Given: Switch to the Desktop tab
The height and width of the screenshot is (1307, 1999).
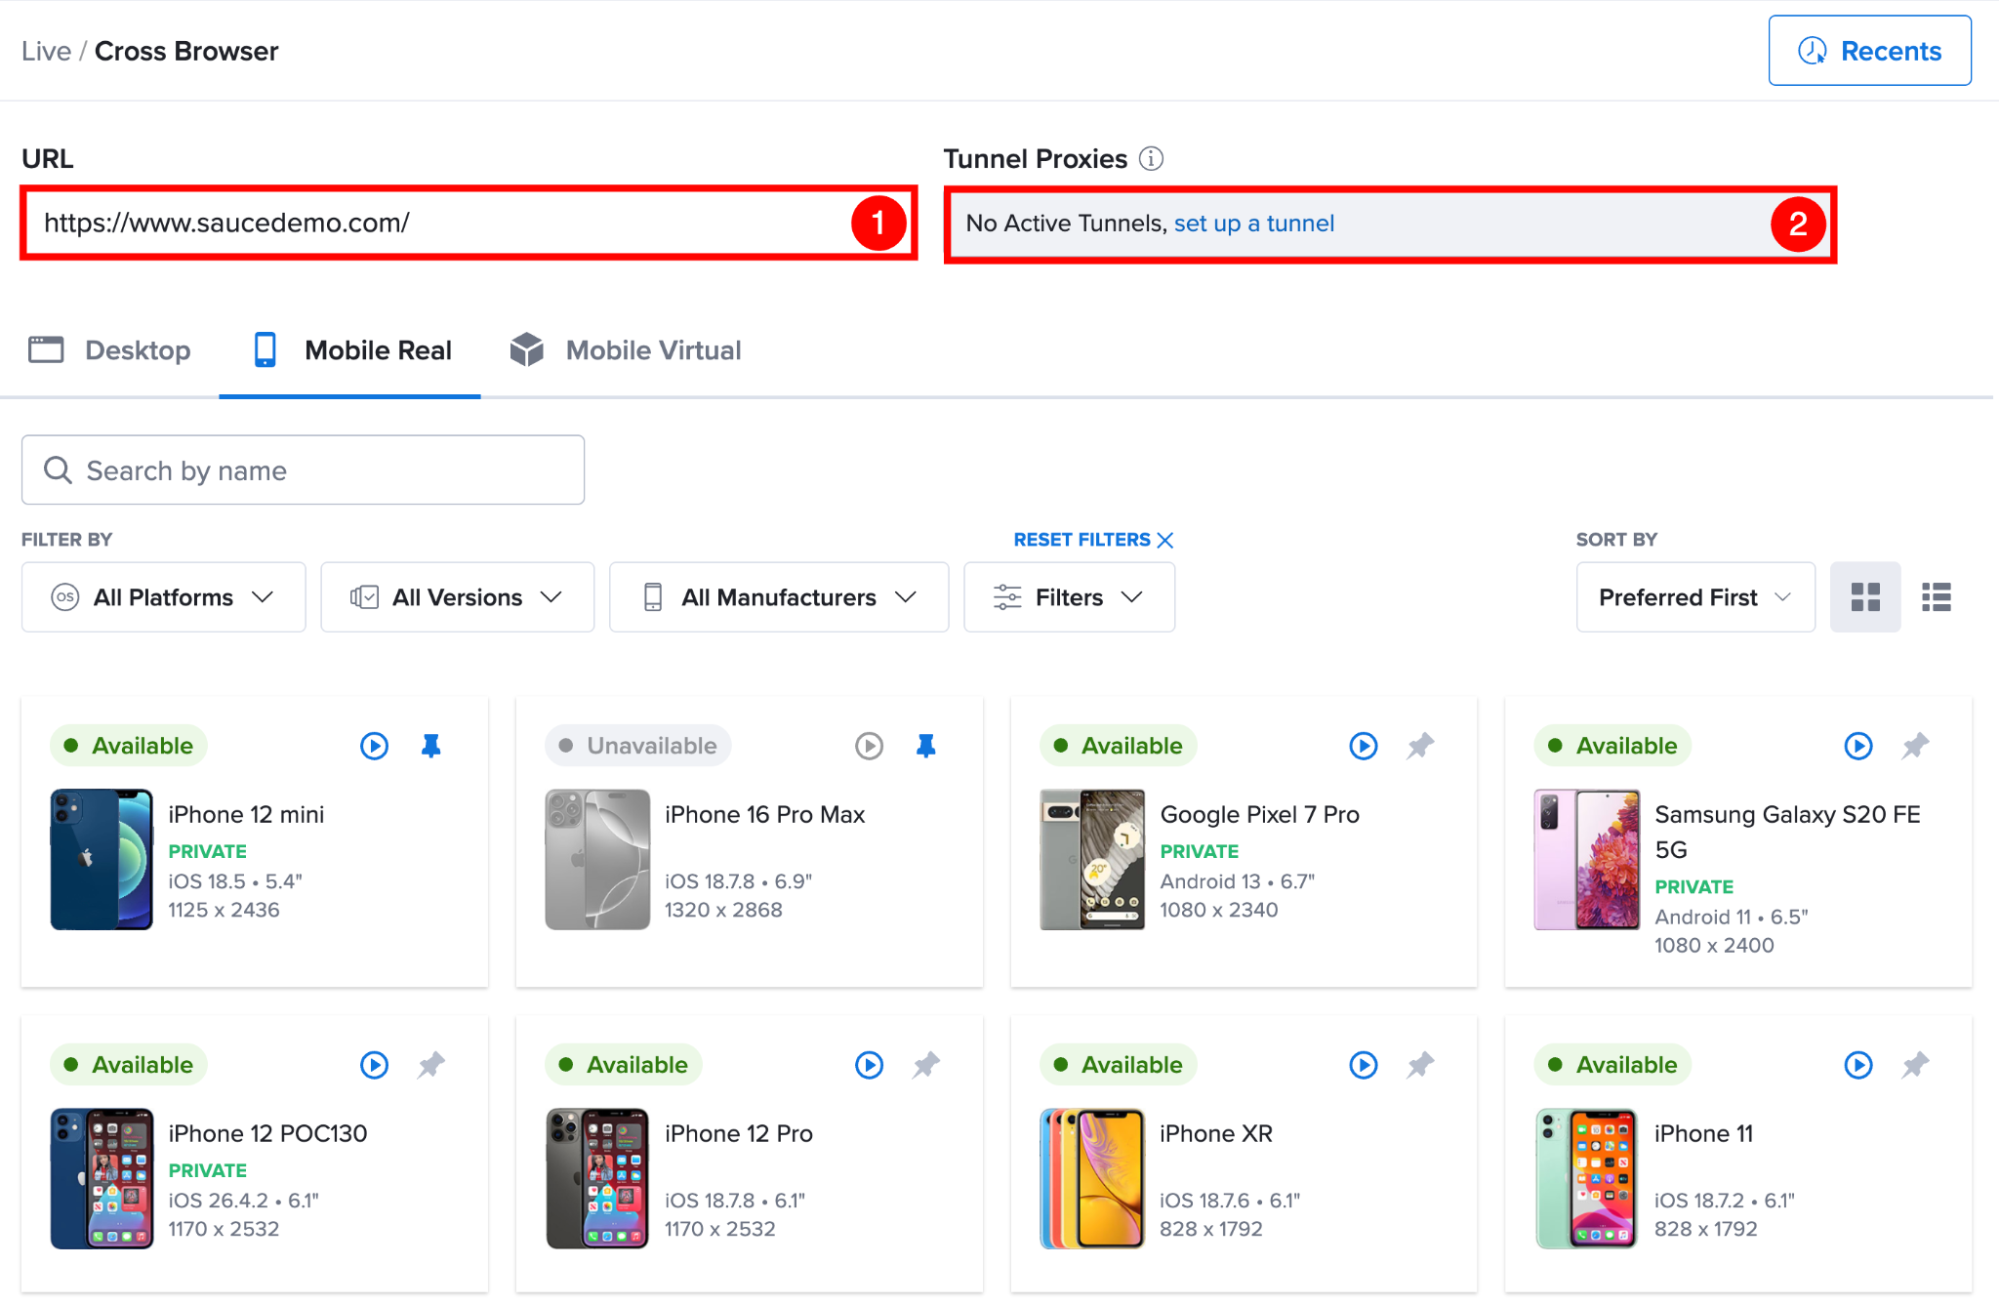Looking at the screenshot, I should [110, 350].
